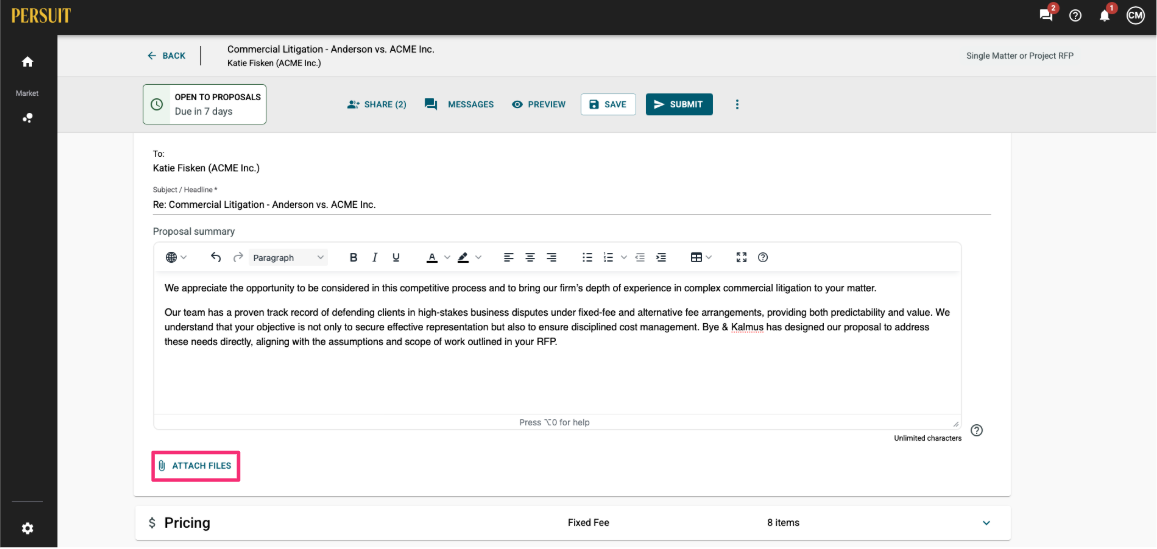Insert a numbered list

click(609, 258)
